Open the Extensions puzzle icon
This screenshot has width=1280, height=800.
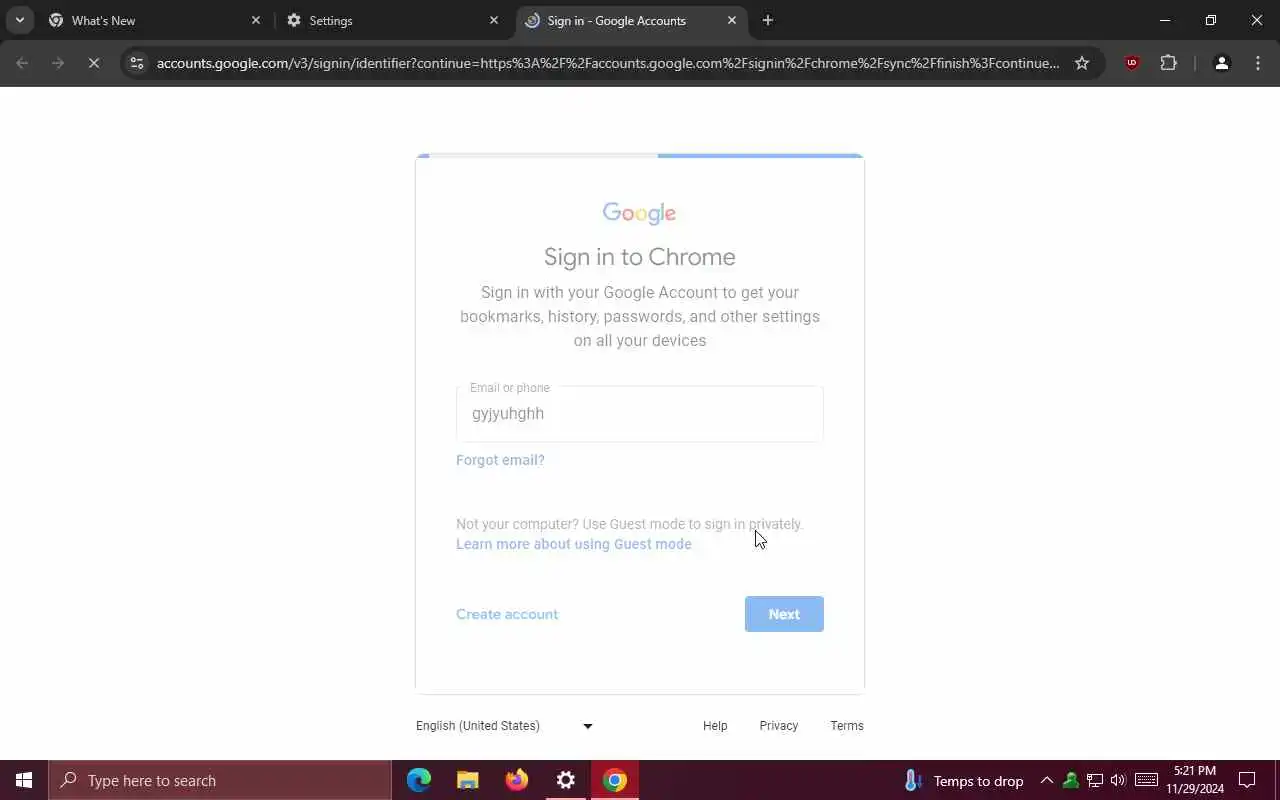(1168, 63)
